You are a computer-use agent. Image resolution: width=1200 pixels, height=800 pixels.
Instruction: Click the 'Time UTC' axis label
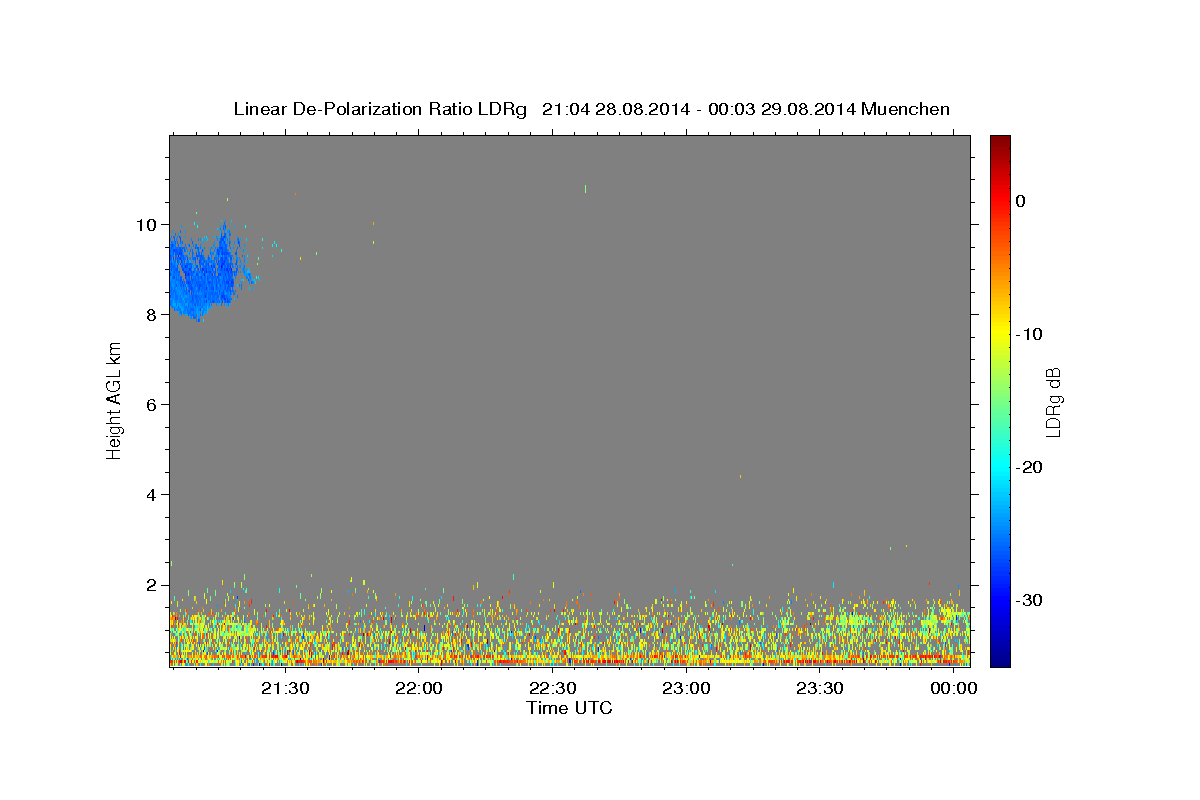(x=569, y=708)
